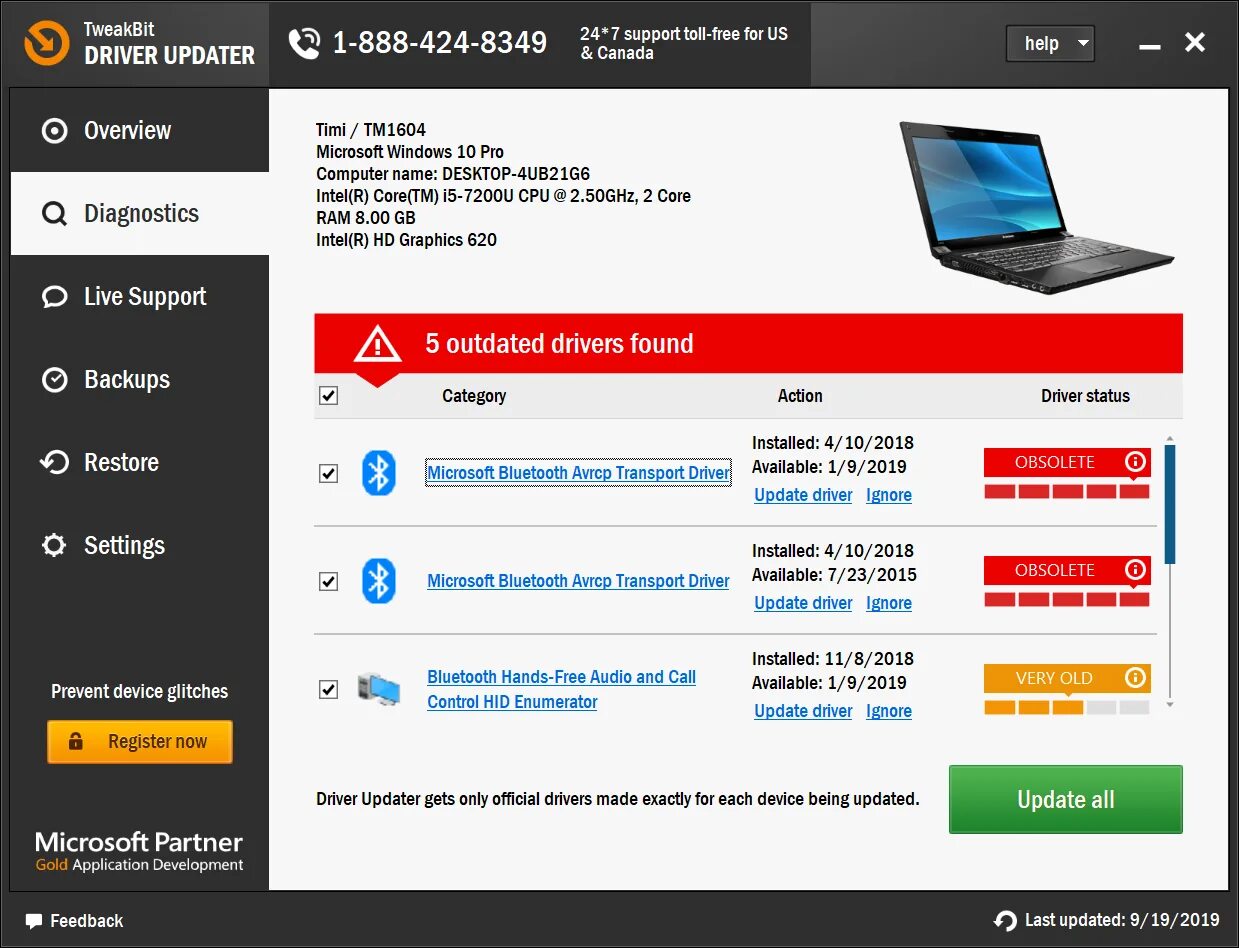This screenshot has width=1239, height=948.
Task: Open Settings via gear icon
Action: [55, 545]
